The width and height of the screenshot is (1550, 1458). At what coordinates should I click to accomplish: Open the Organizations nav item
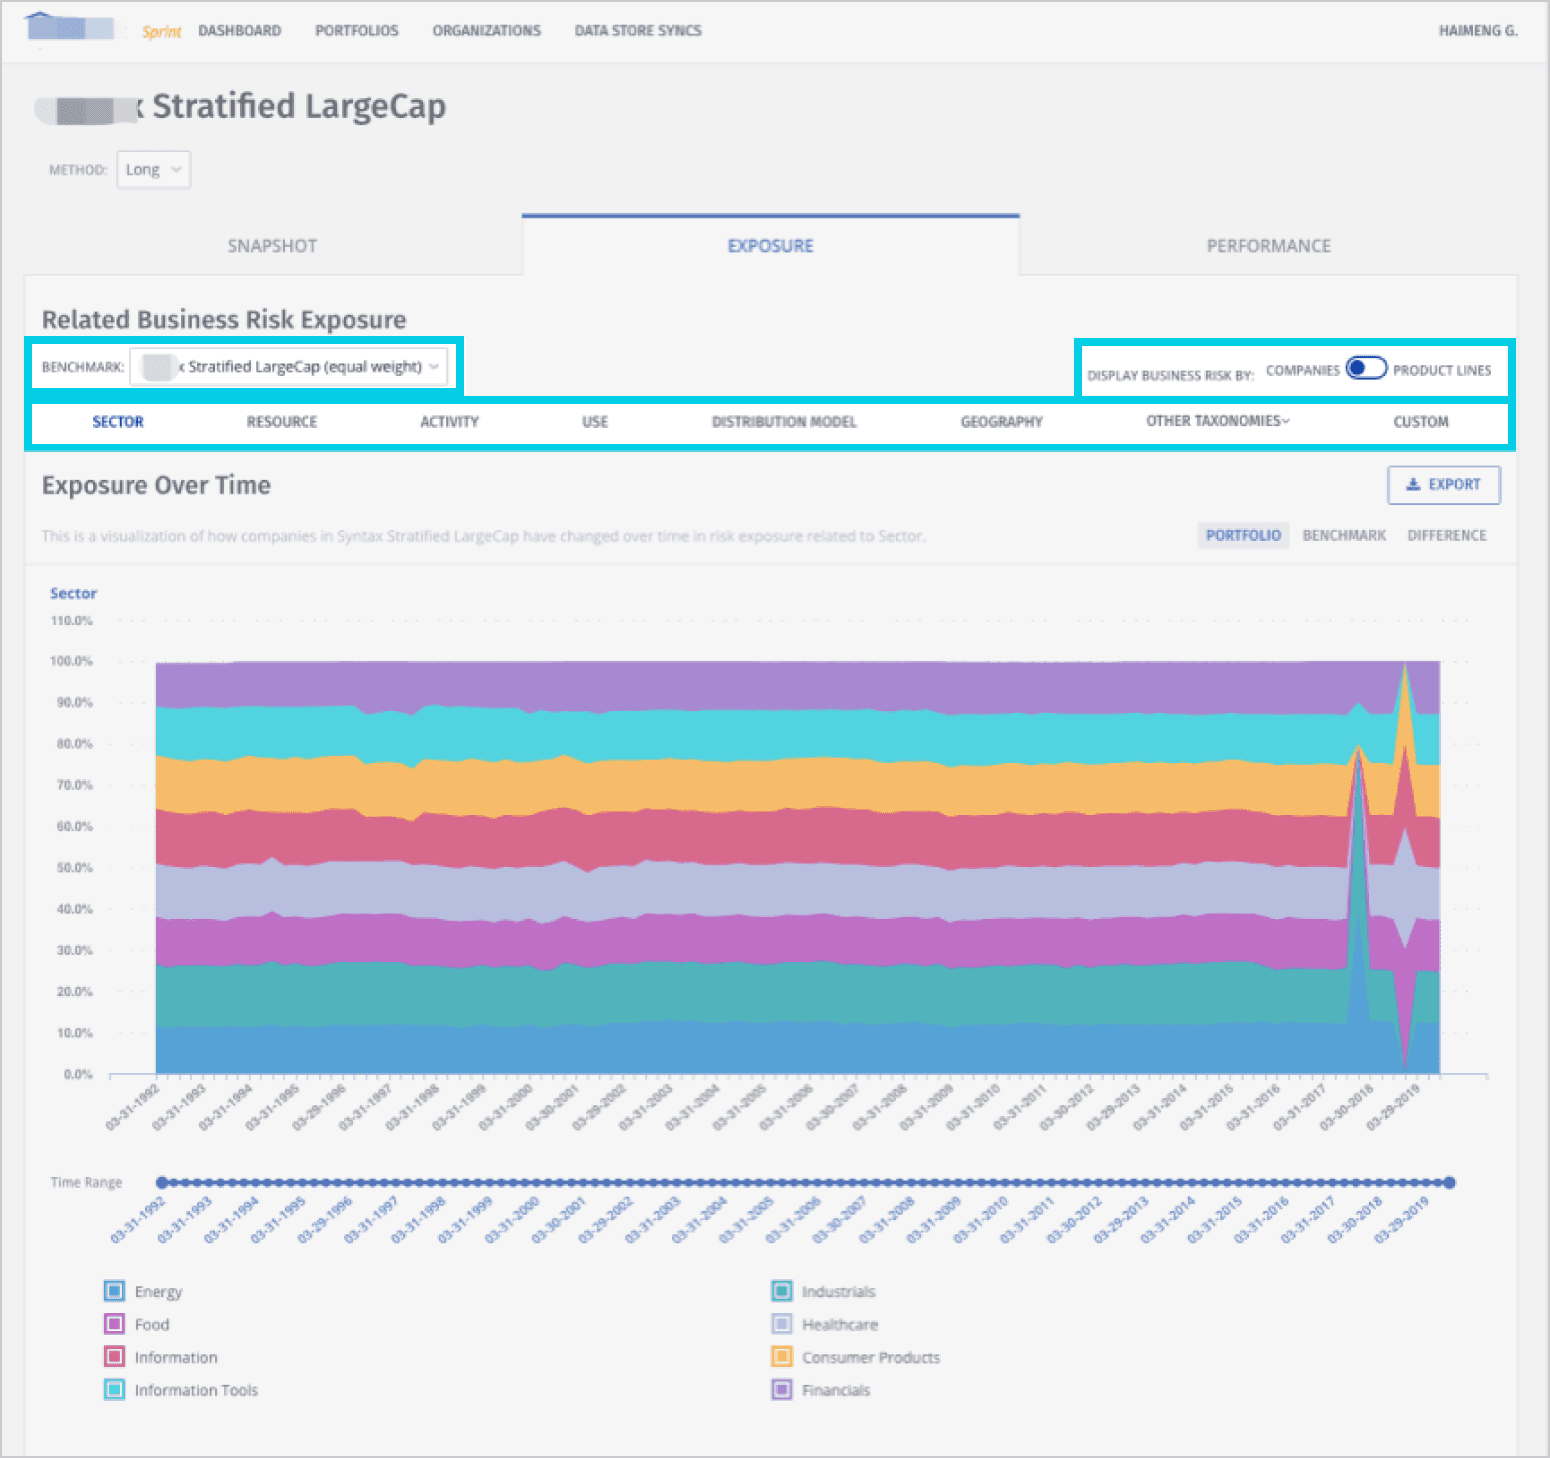[487, 31]
